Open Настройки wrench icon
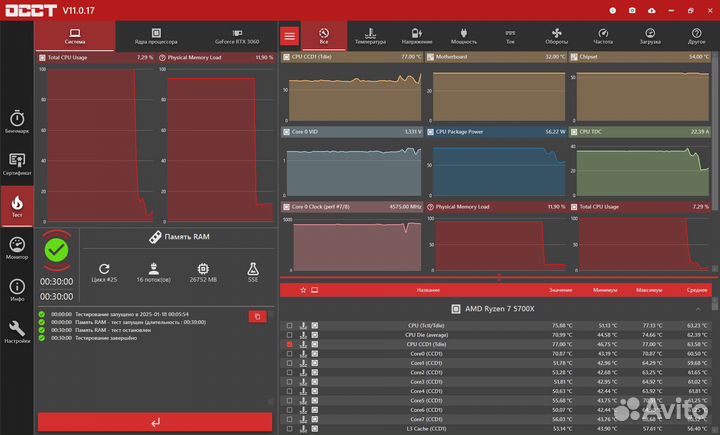The image size is (720, 435). [17, 332]
